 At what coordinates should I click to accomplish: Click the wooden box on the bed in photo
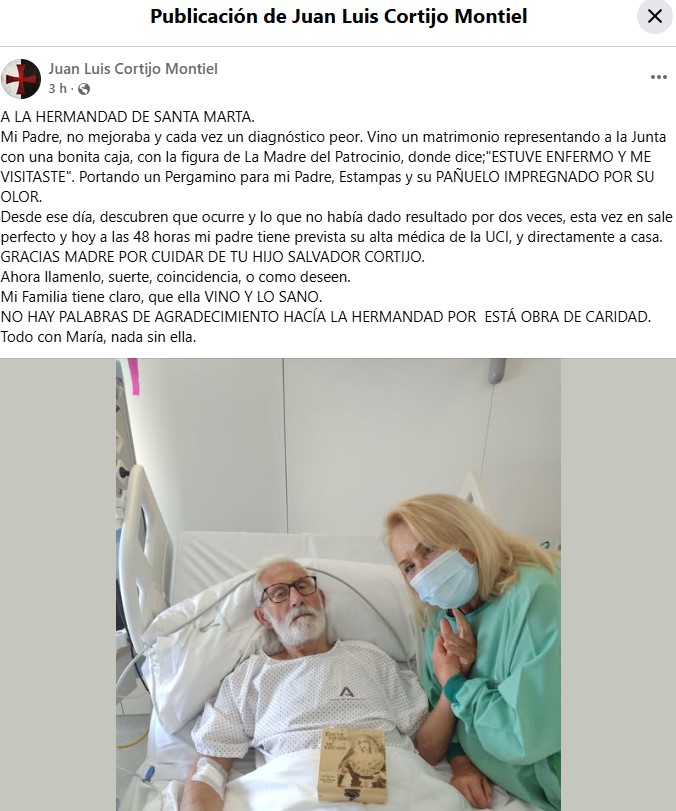(352, 764)
